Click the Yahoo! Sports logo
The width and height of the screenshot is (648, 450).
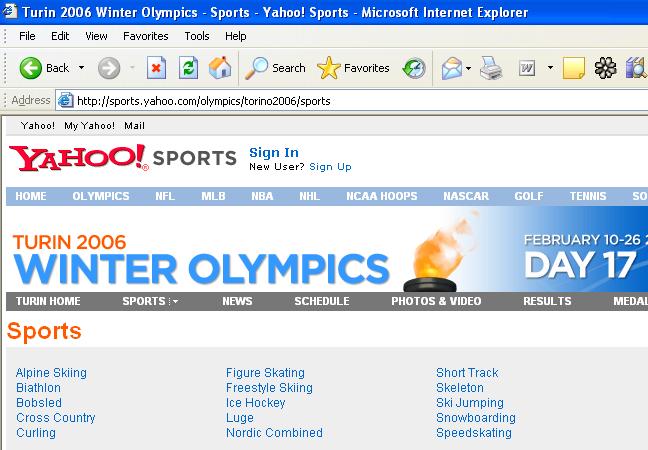pyautogui.click(x=123, y=158)
